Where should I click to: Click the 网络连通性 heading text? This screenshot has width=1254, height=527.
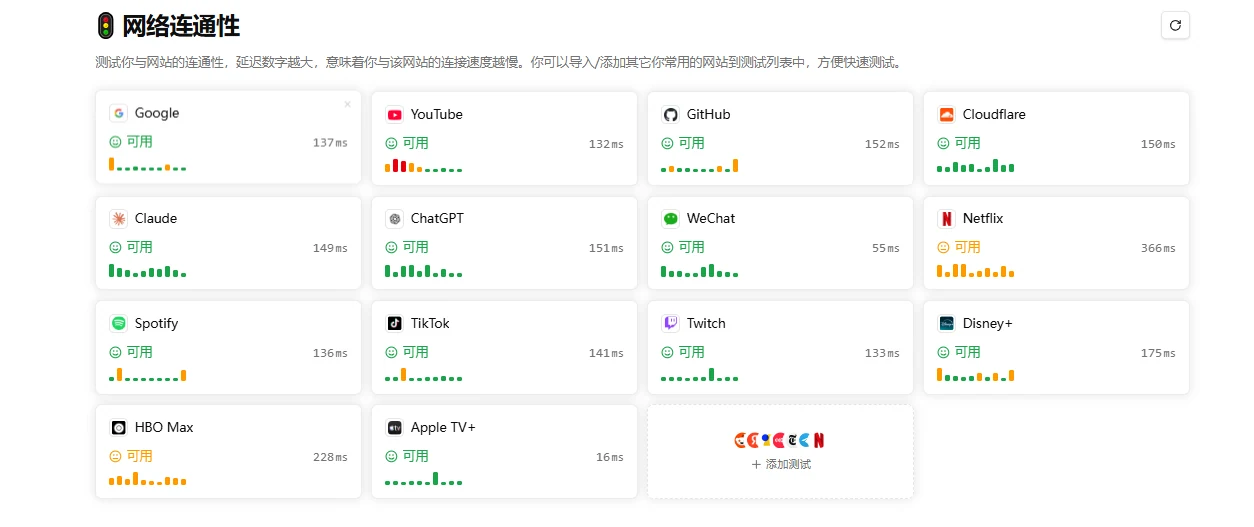click(x=181, y=26)
